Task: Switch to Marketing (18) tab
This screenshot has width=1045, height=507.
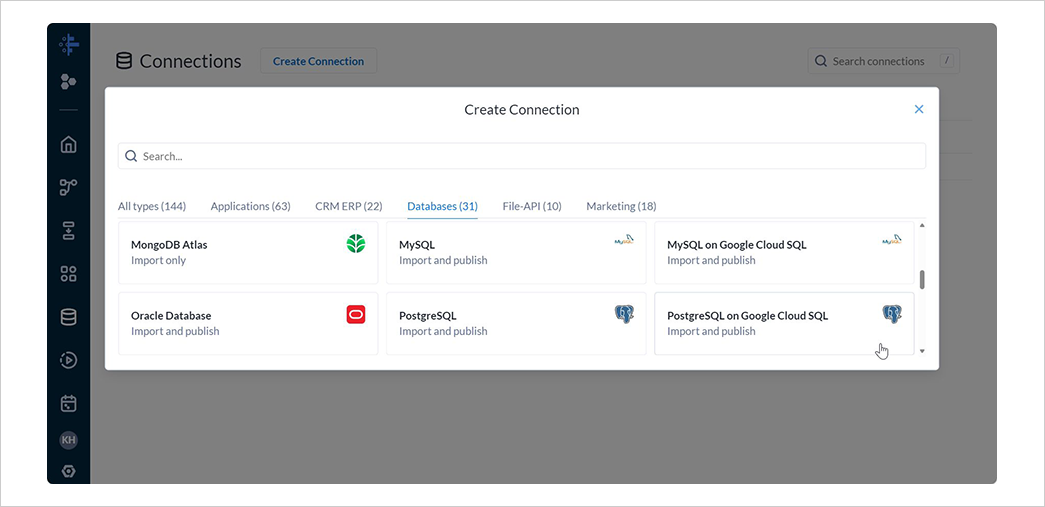Action: (x=621, y=206)
